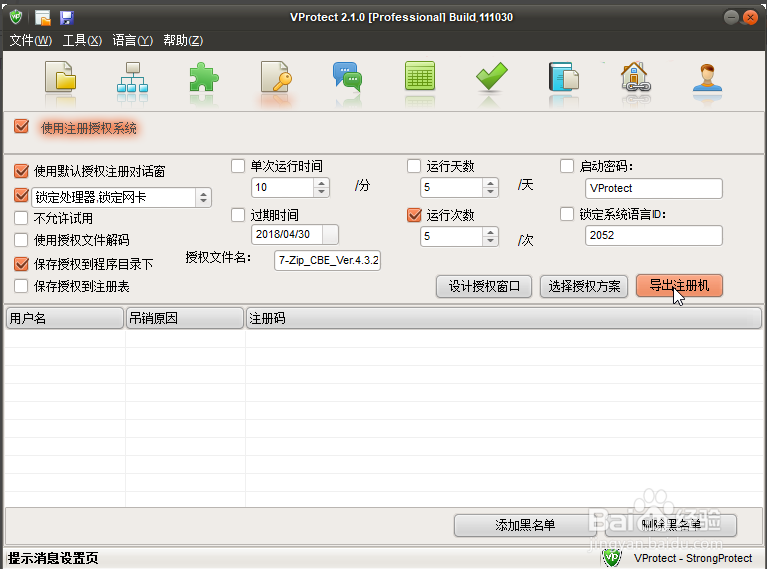
Task: Enable 启动密码 checkbox
Action: 567,166
